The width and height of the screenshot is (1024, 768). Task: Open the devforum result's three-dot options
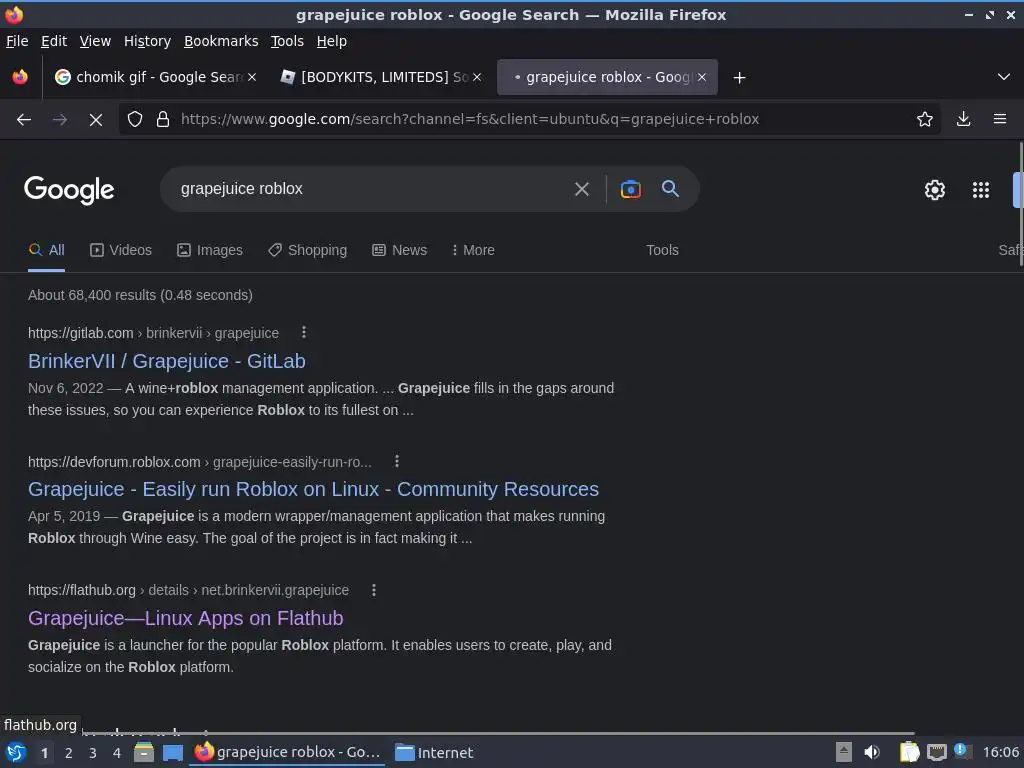point(396,462)
